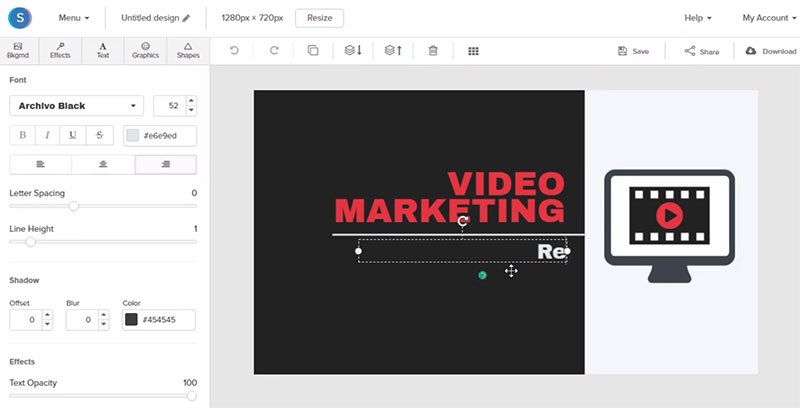This screenshot has width=800, height=408.
Task: Show the grid view icon
Action: point(473,51)
